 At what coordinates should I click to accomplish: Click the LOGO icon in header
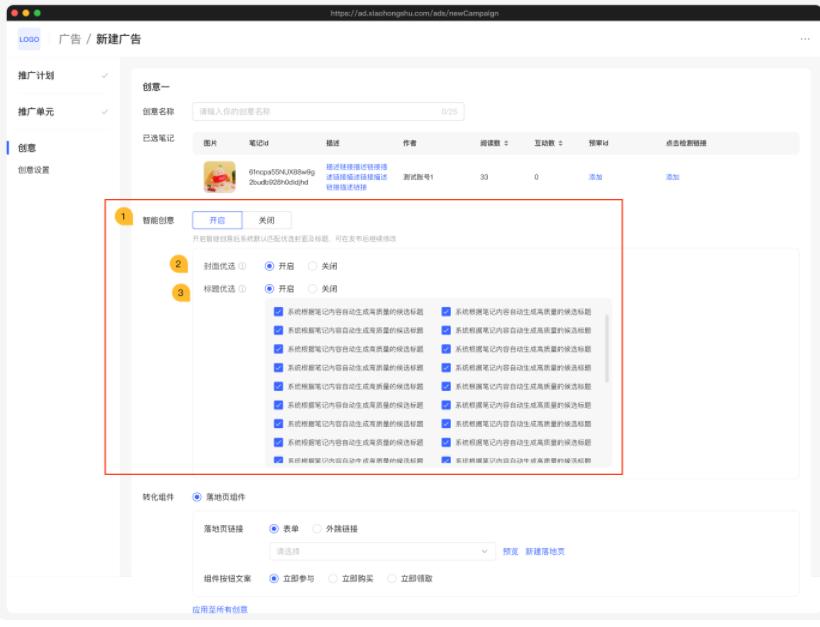[29, 39]
